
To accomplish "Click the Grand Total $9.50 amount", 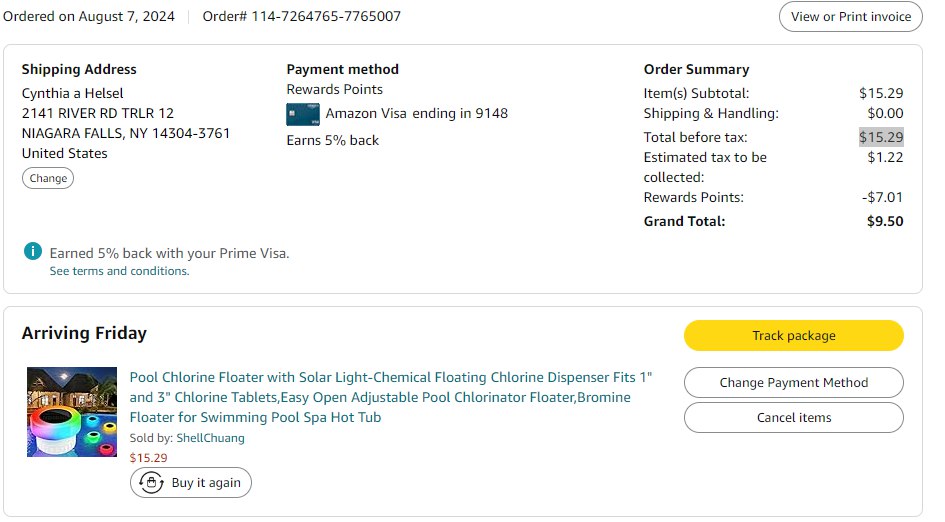I will 884,222.
